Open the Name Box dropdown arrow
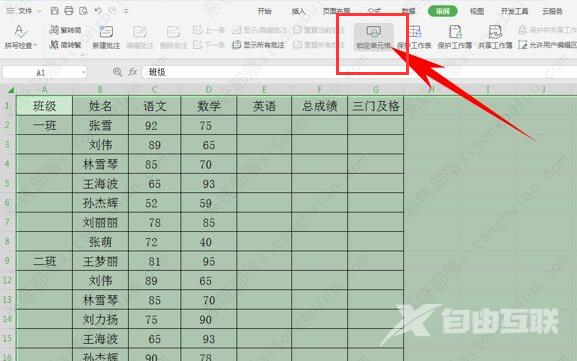 pyautogui.click(x=84, y=72)
